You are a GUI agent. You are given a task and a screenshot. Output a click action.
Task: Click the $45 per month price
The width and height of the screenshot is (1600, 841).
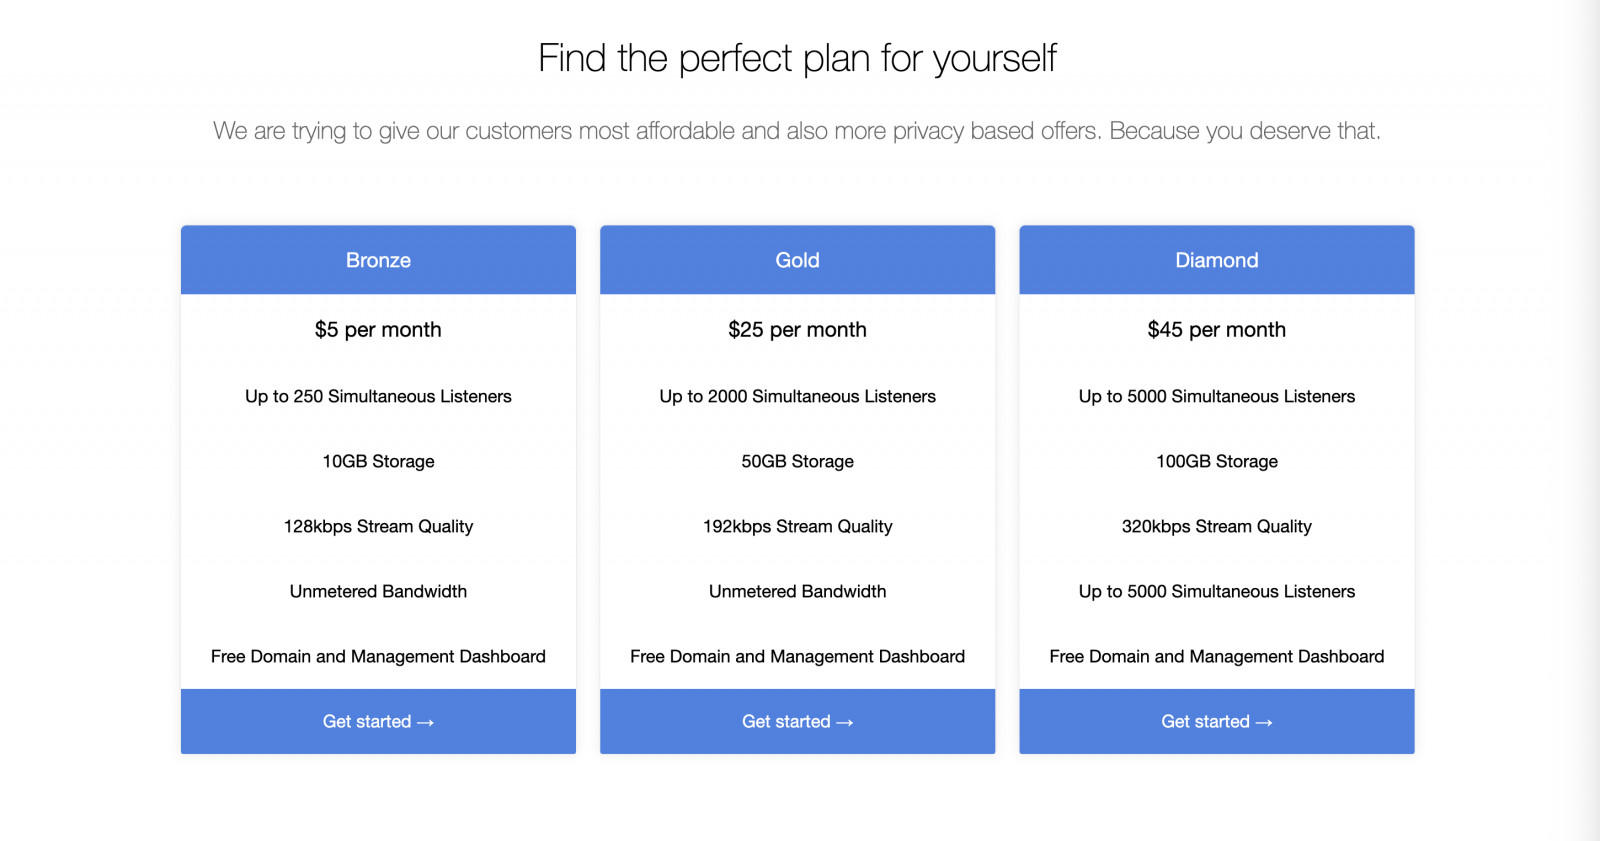click(1216, 330)
